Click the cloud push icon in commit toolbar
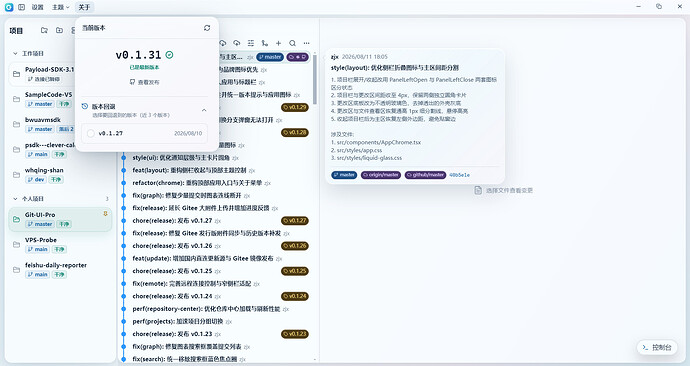690x366 pixels. (236, 43)
